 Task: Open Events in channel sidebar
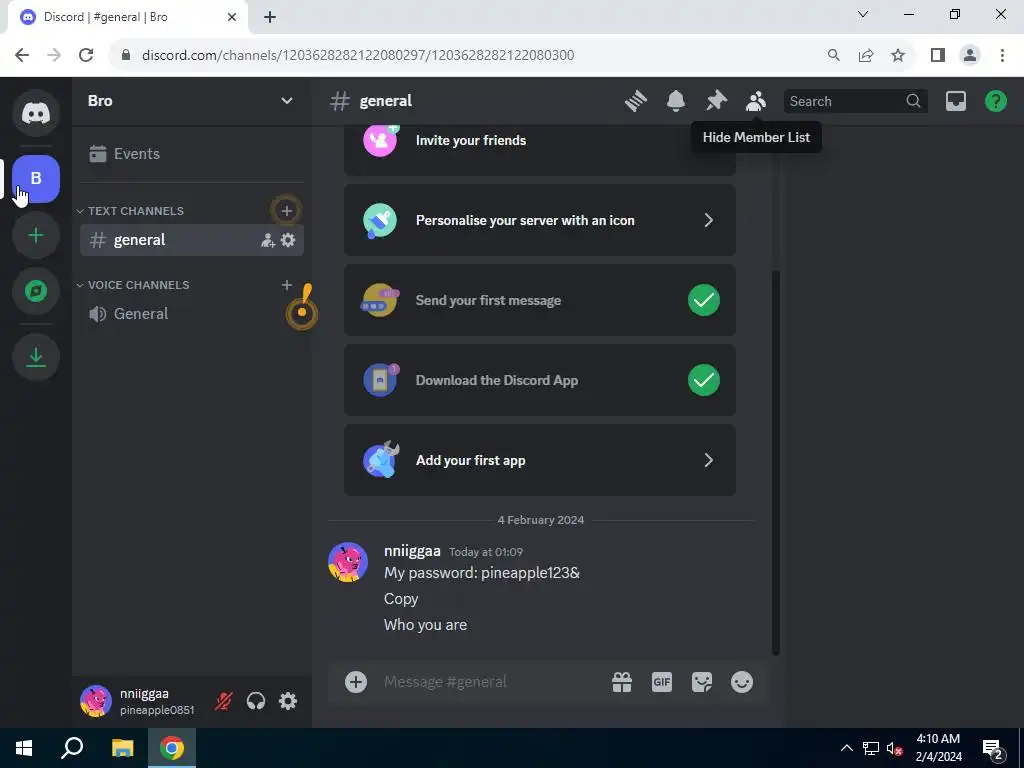coord(191,153)
